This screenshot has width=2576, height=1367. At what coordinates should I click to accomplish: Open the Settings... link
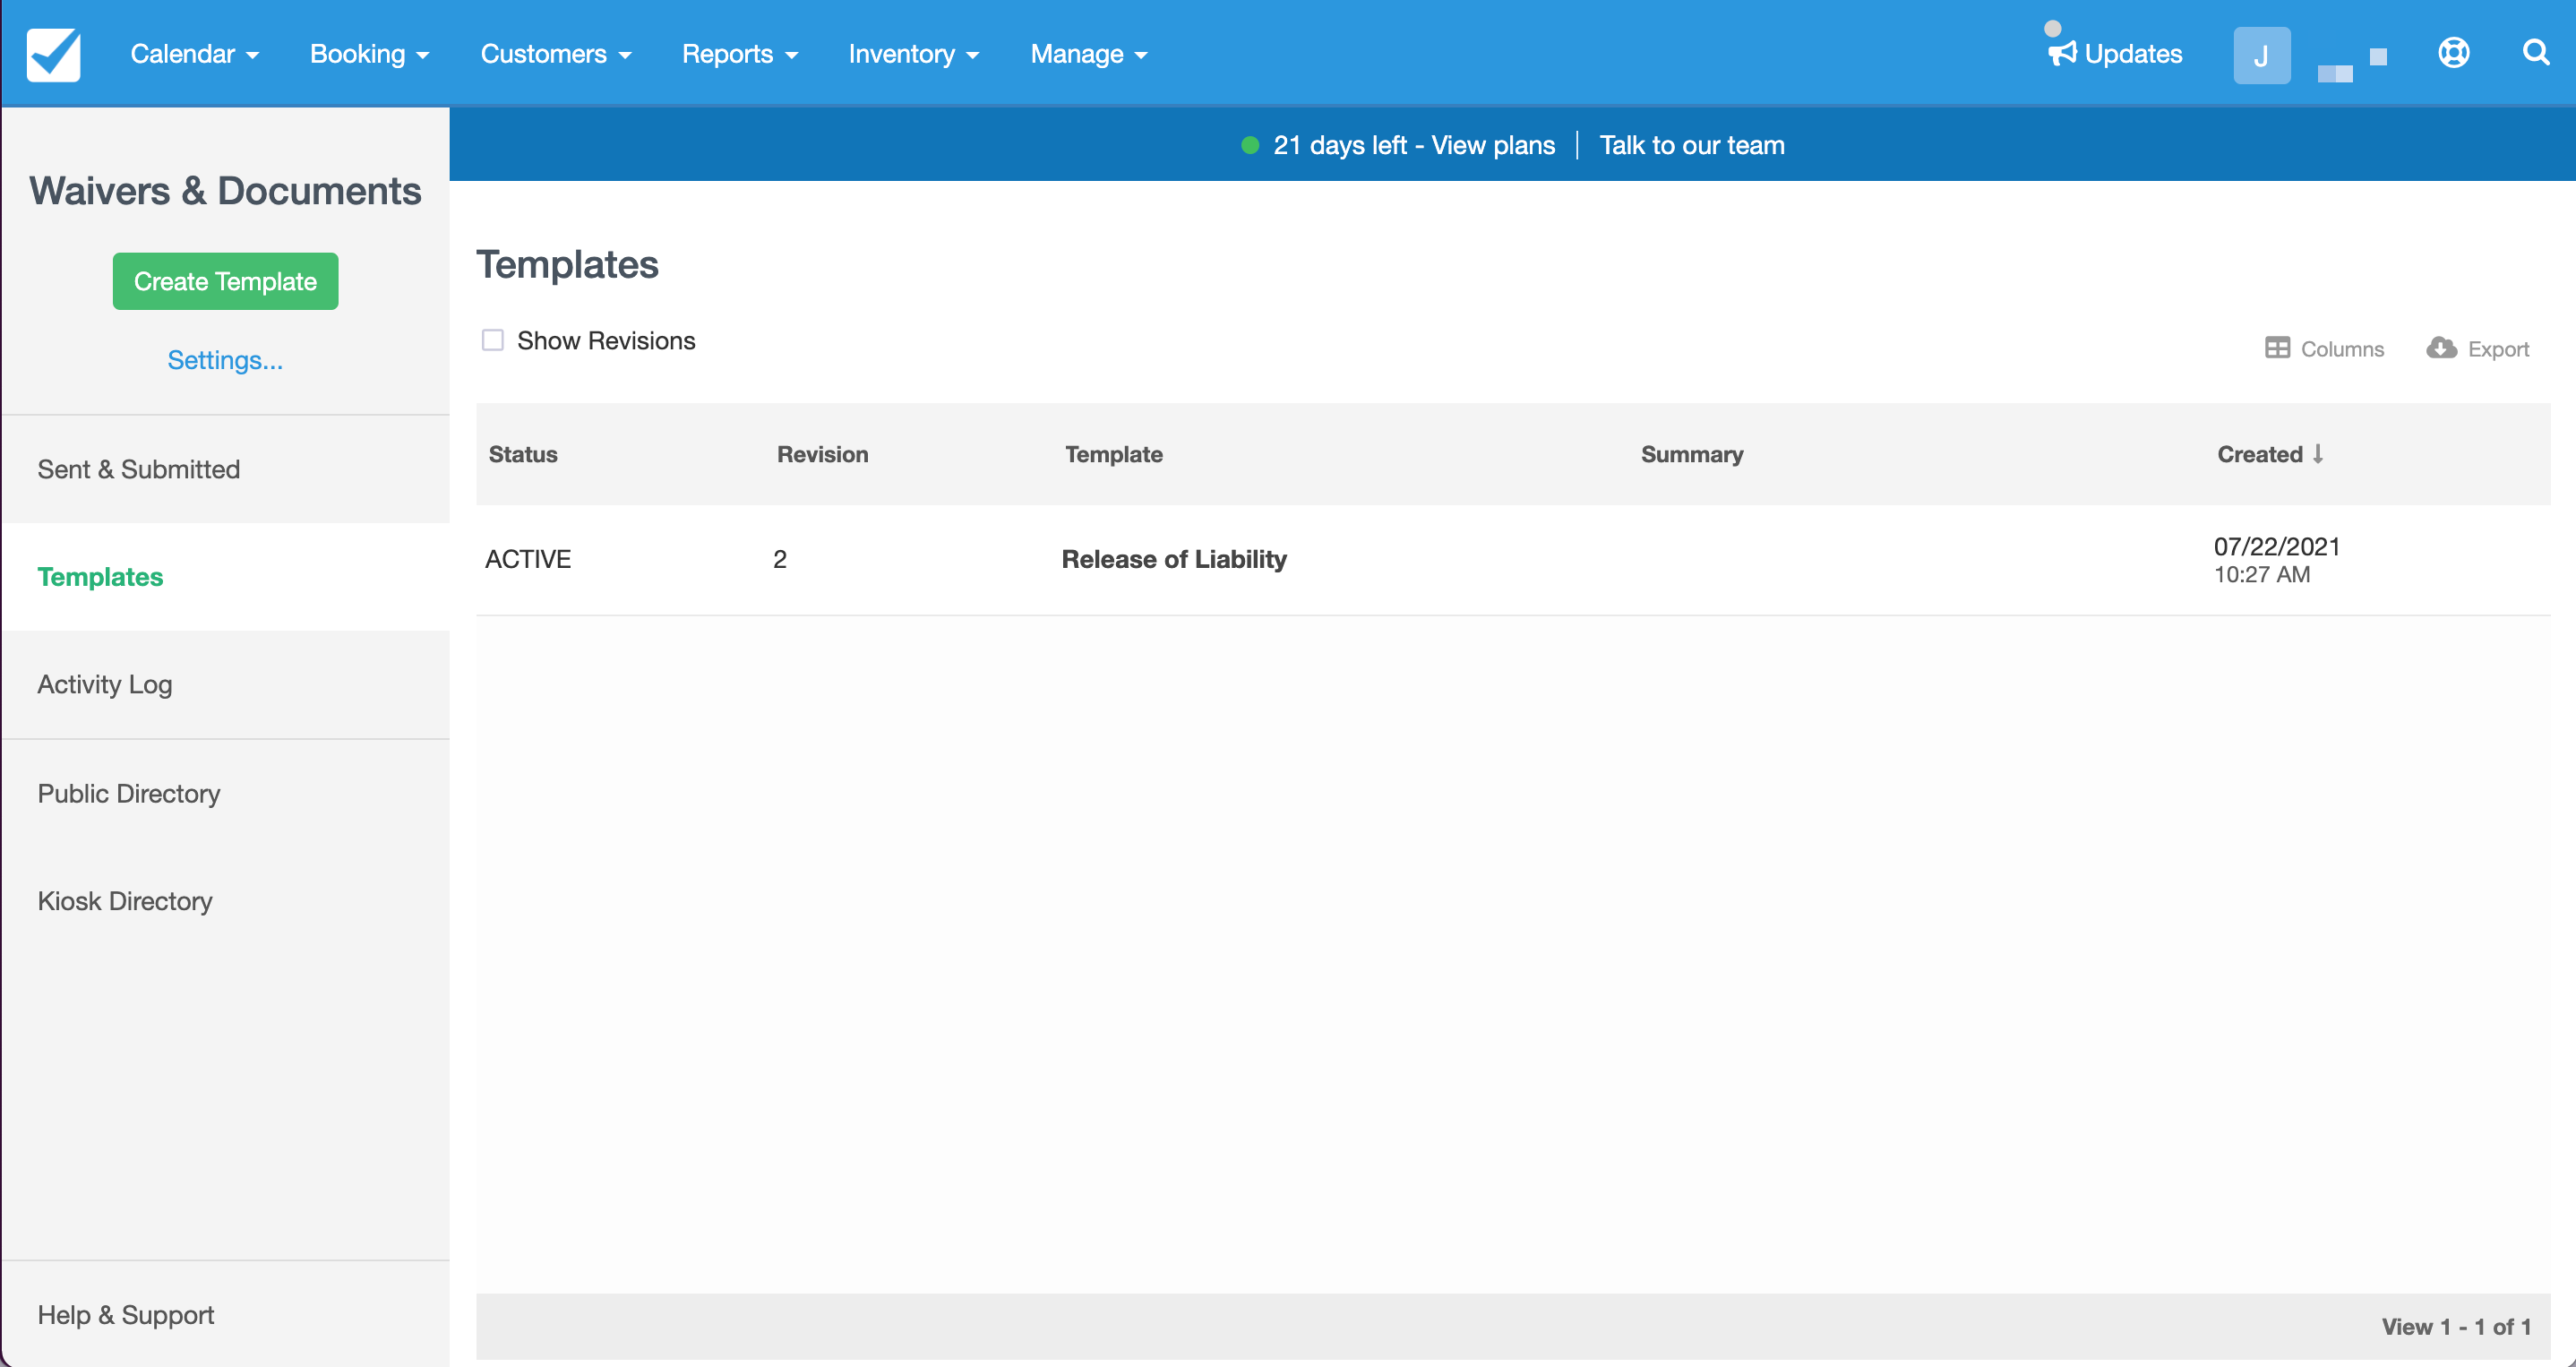pos(225,360)
